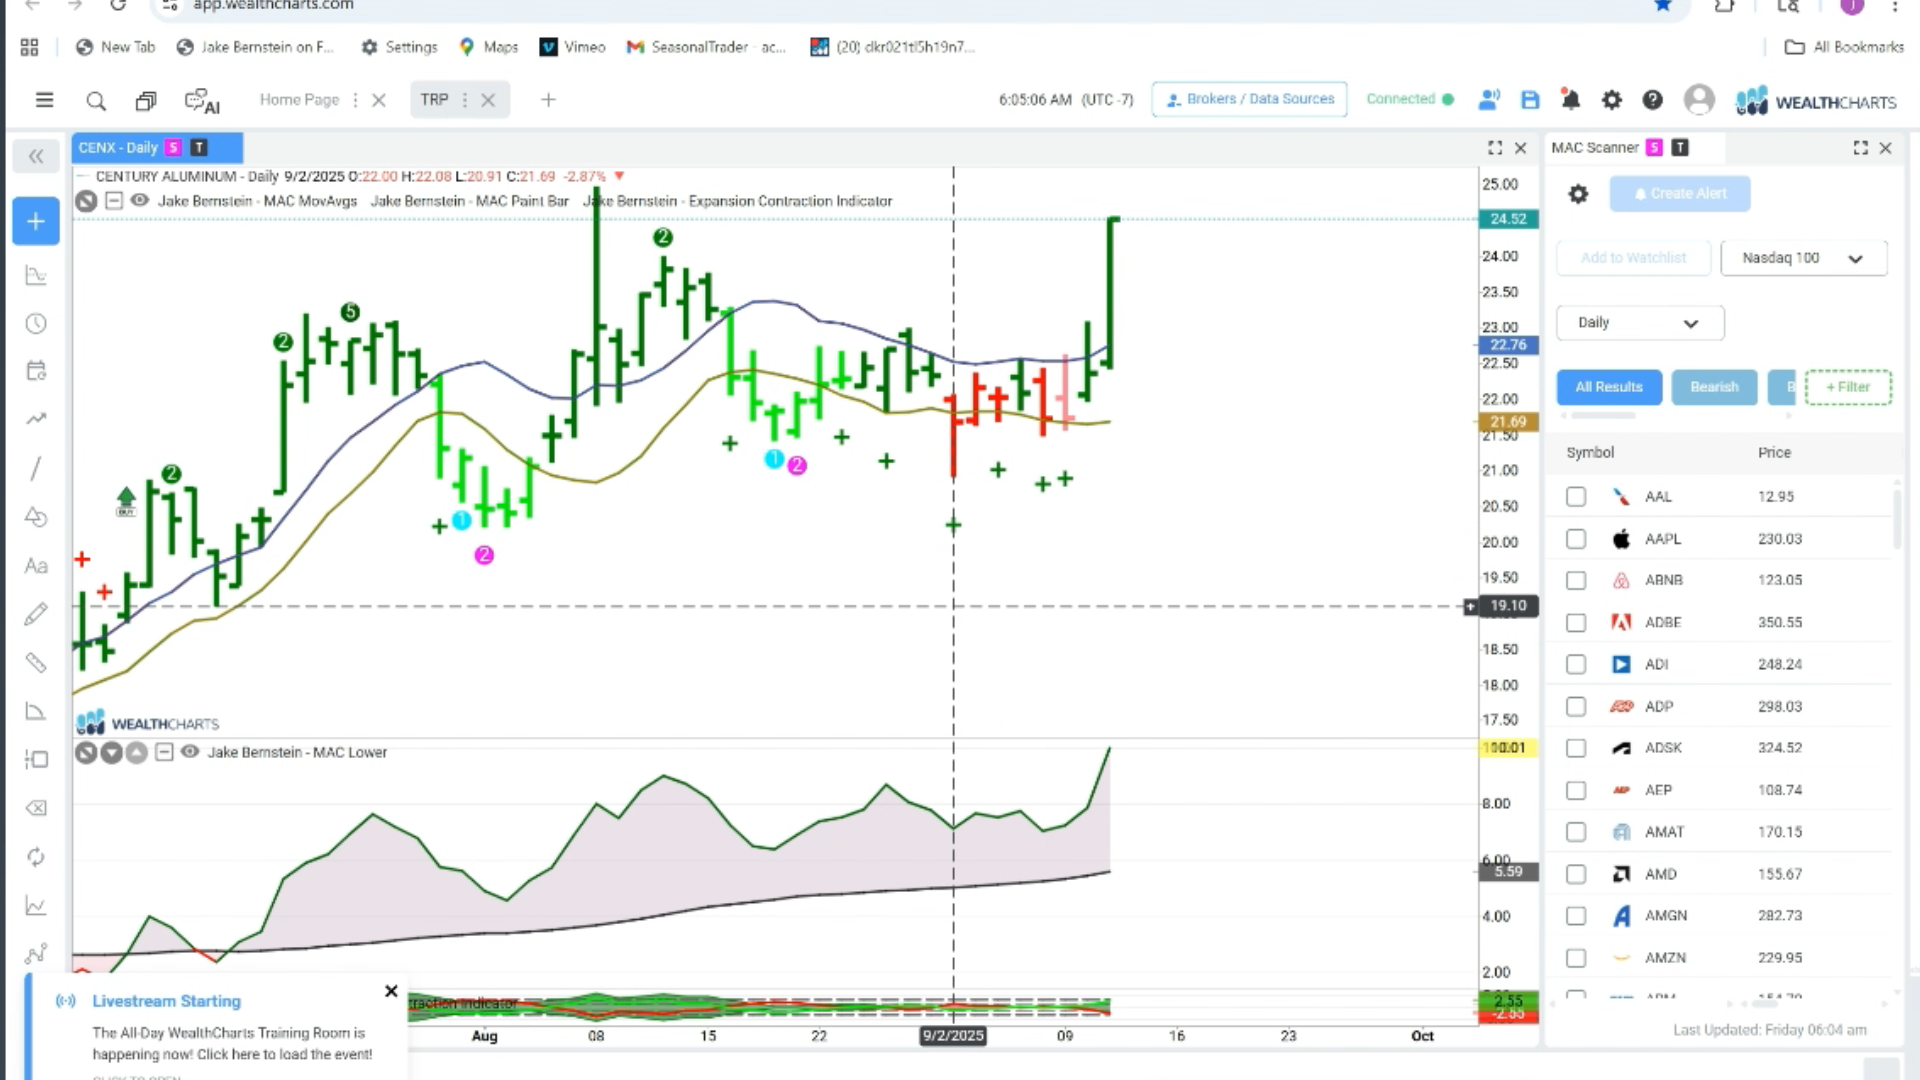Viewport: 1920px width, 1080px height.
Task: Open TRP tab options menu
Action: coord(464,100)
